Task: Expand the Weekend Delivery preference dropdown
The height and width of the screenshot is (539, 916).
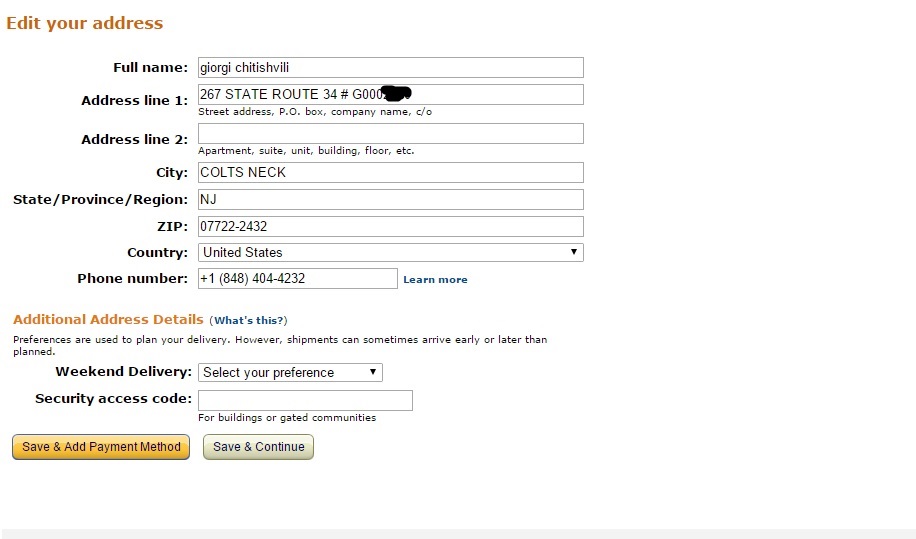Action: (290, 373)
